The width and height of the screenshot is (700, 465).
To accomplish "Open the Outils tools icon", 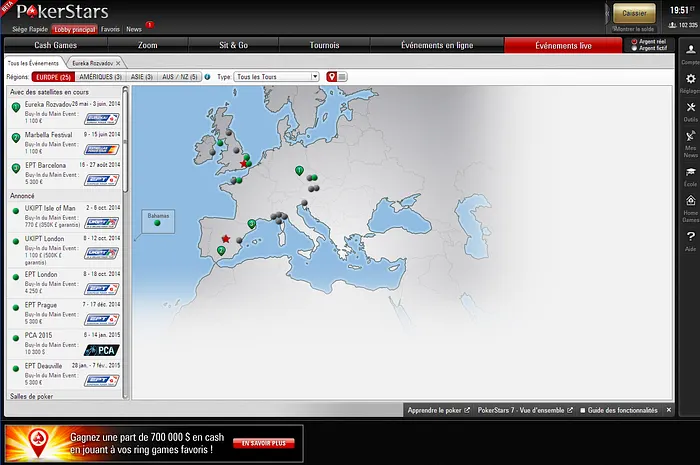I will click(690, 107).
